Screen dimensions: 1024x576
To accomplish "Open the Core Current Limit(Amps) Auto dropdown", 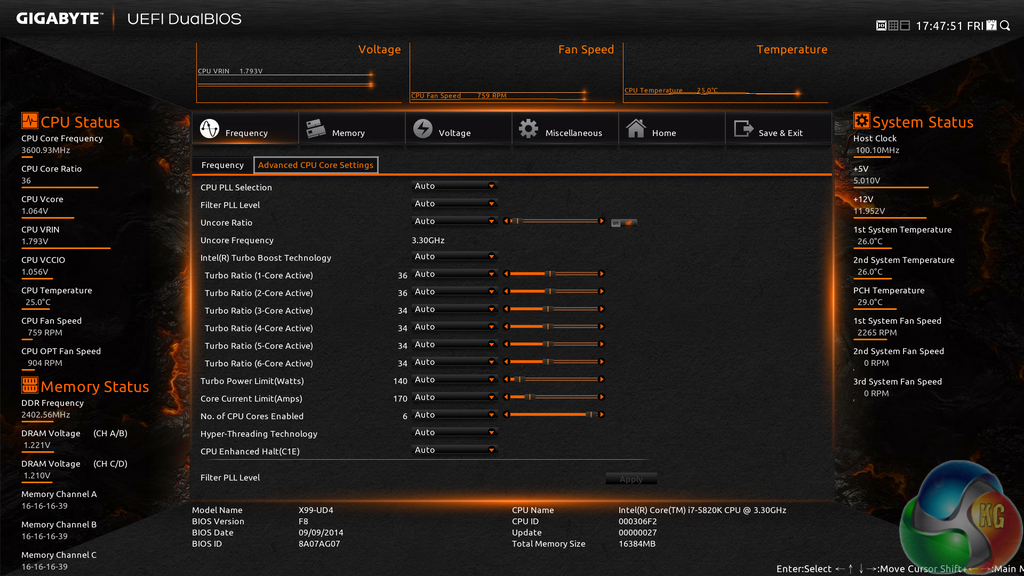I will pos(454,397).
